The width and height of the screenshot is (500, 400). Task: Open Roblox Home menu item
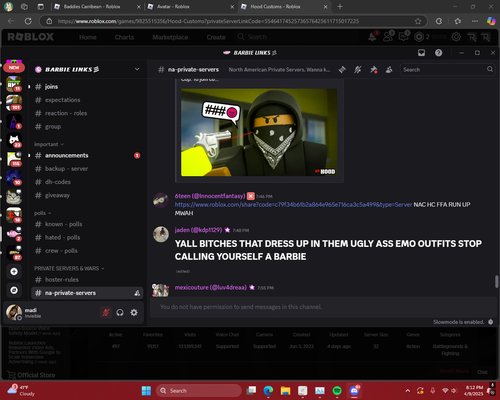[x=88, y=37]
